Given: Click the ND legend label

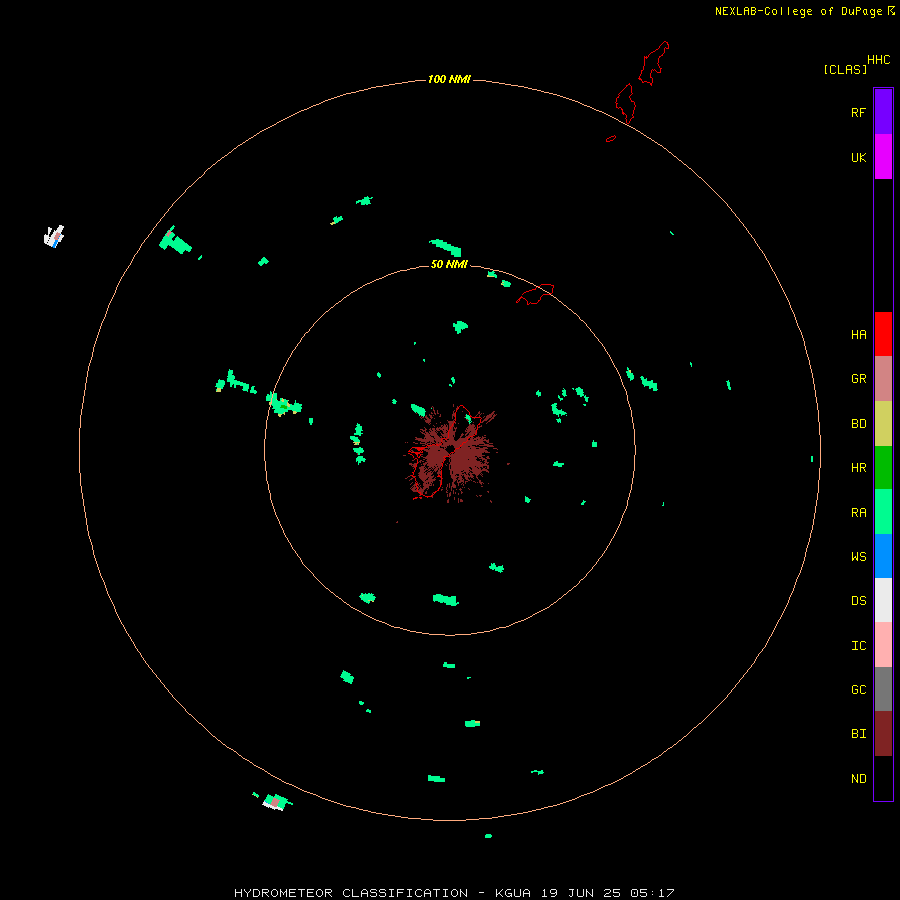Looking at the screenshot, I should point(859,779).
